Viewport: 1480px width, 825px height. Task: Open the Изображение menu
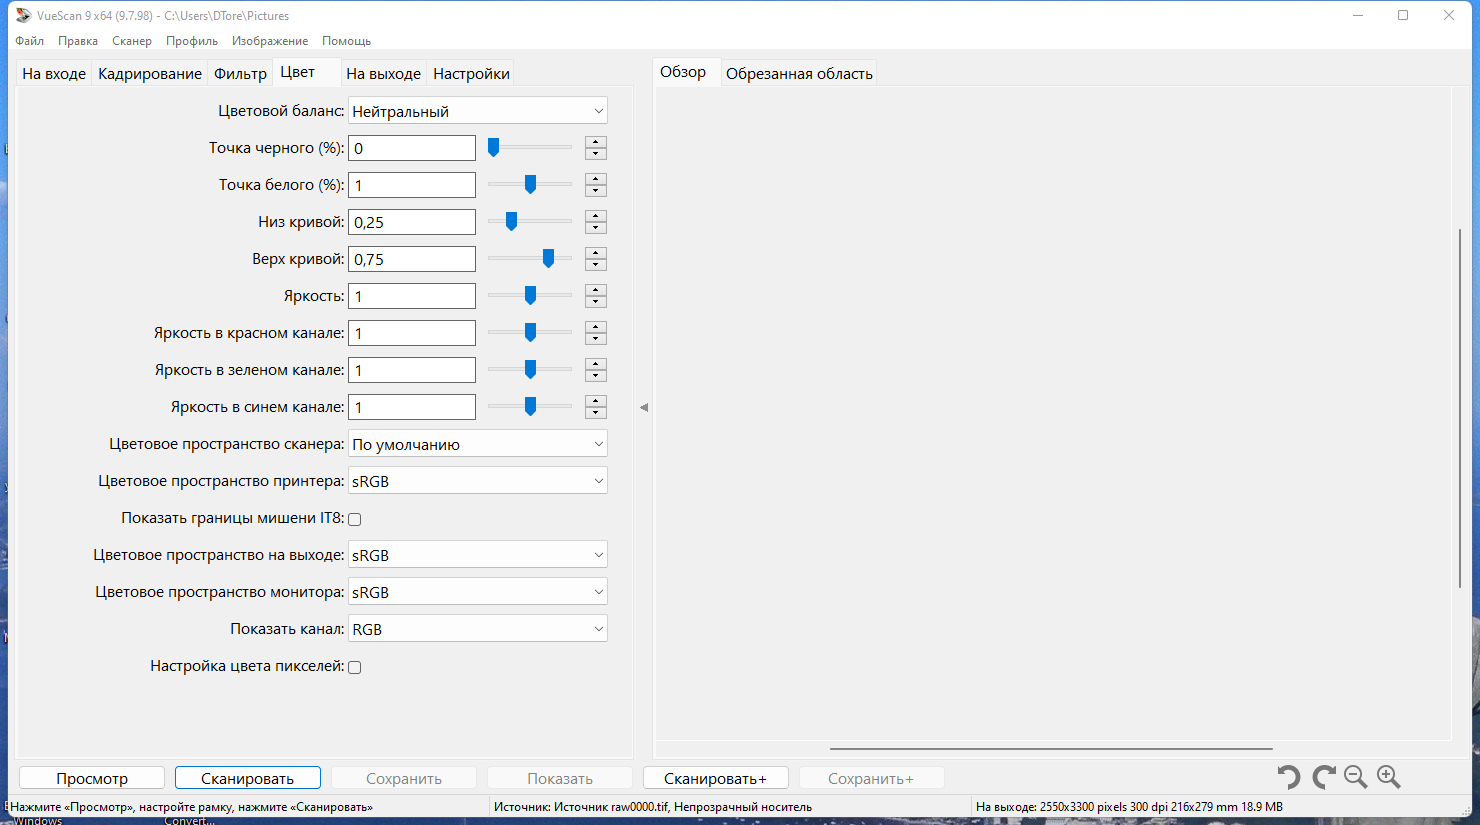click(270, 41)
